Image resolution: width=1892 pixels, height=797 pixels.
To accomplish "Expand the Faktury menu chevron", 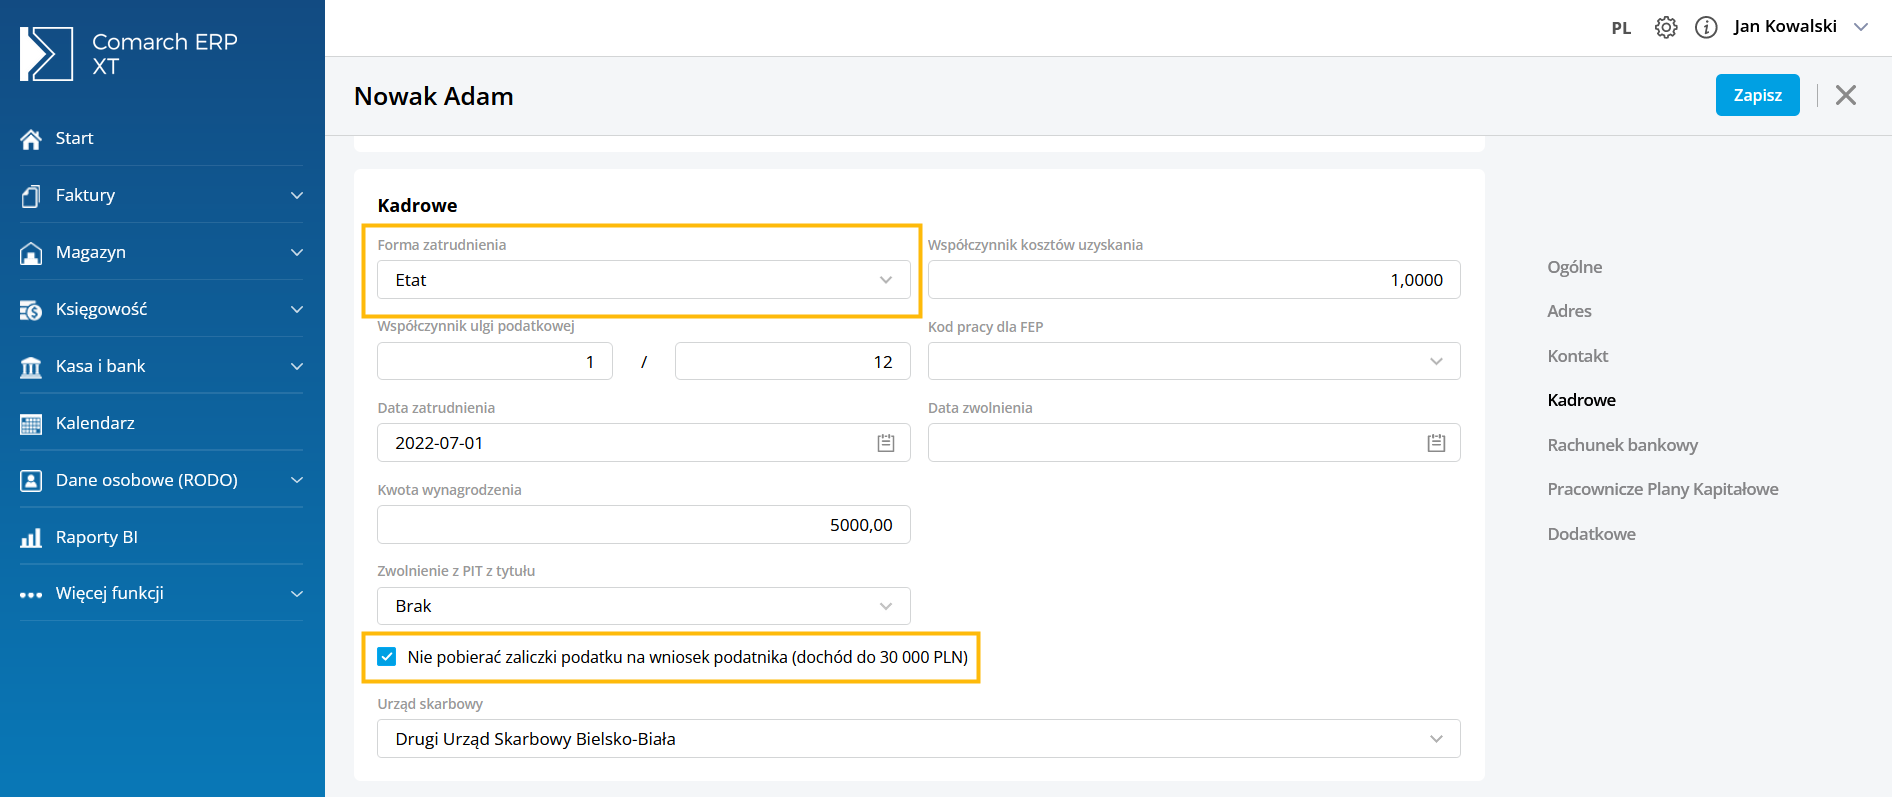I will (296, 196).
